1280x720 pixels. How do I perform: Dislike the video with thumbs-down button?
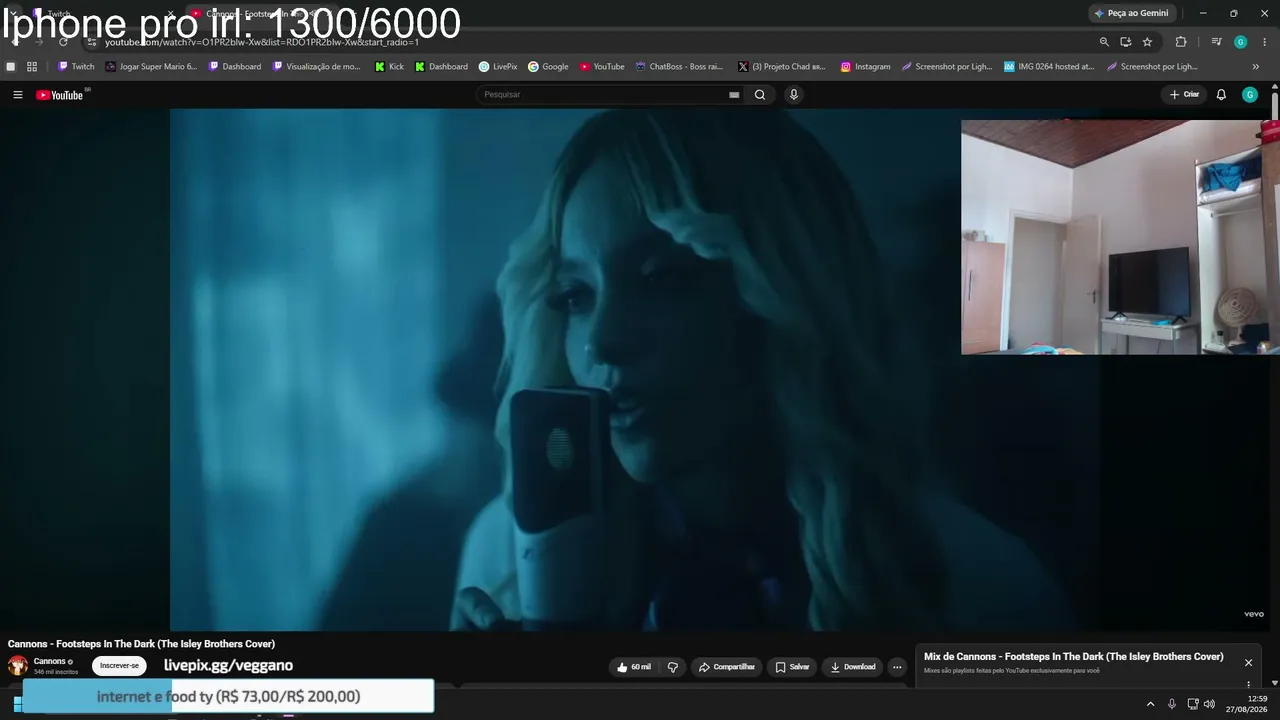[673, 667]
